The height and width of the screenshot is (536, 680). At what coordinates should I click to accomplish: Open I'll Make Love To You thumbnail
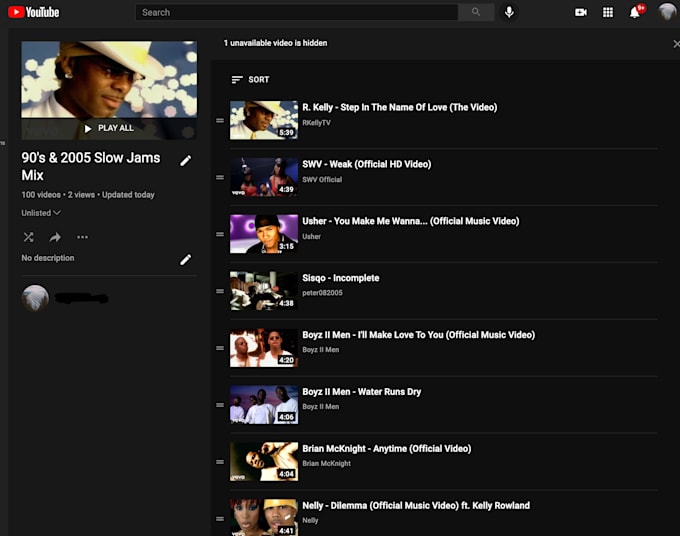pos(264,348)
